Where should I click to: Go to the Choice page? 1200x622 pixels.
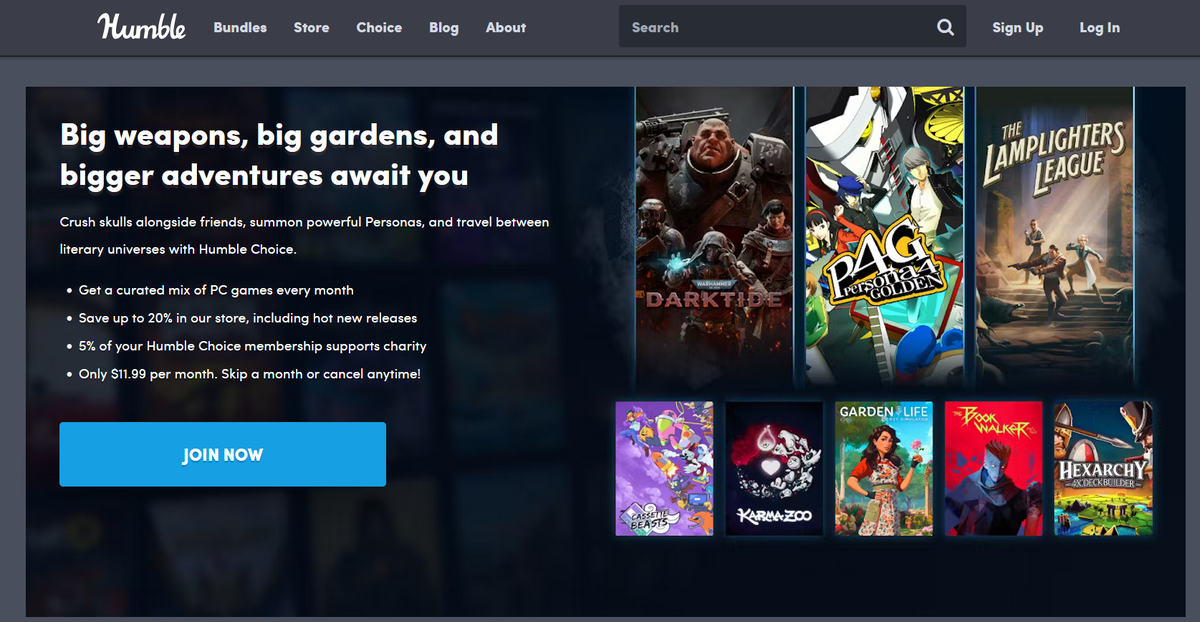(x=379, y=27)
